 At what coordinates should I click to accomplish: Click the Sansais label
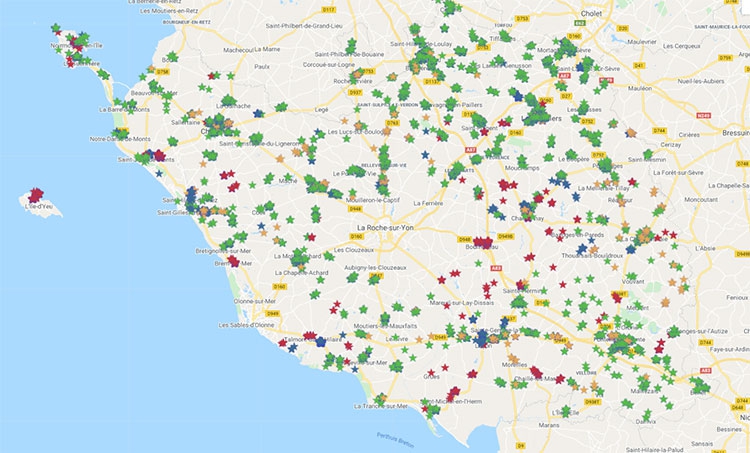point(702,444)
